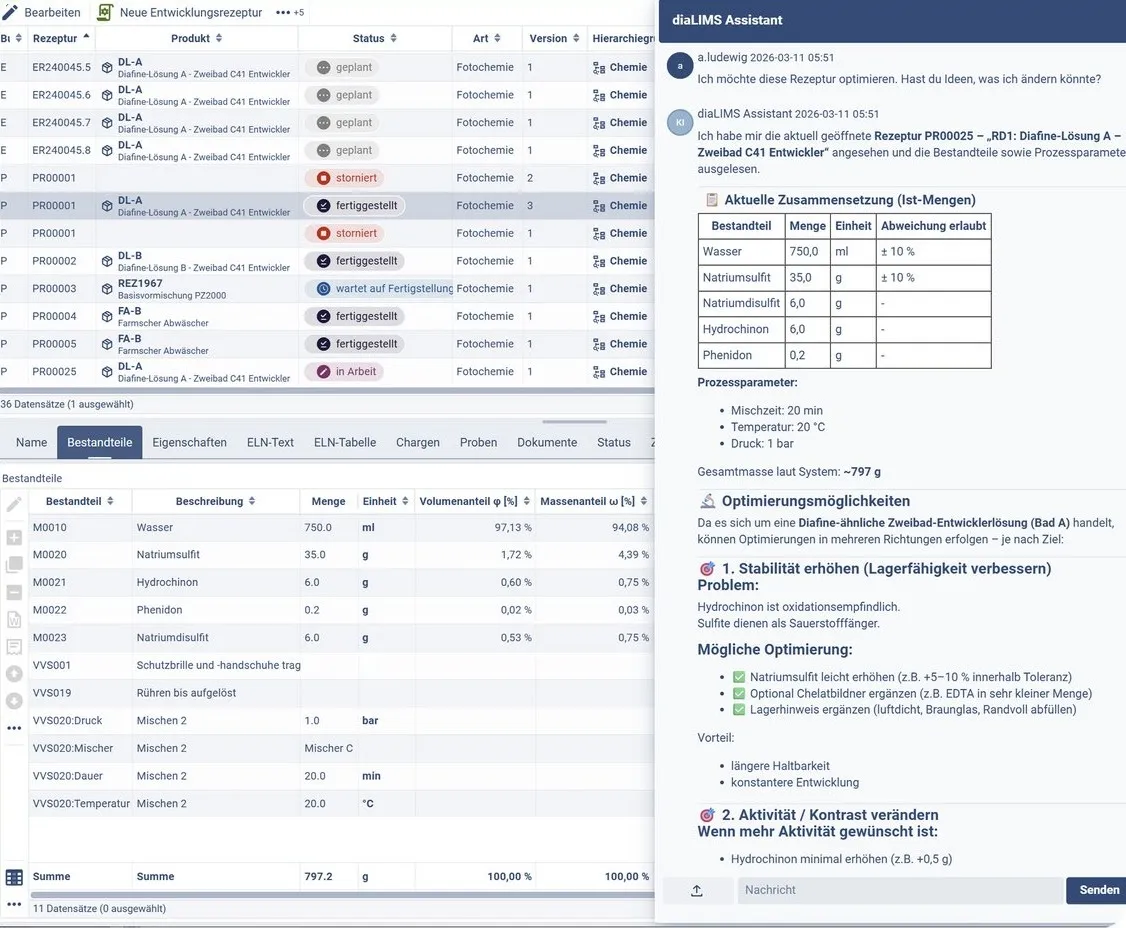Sort by Massenanteil ω [%] column
Screen dimensions: 1126x928
tap(594, 501)
